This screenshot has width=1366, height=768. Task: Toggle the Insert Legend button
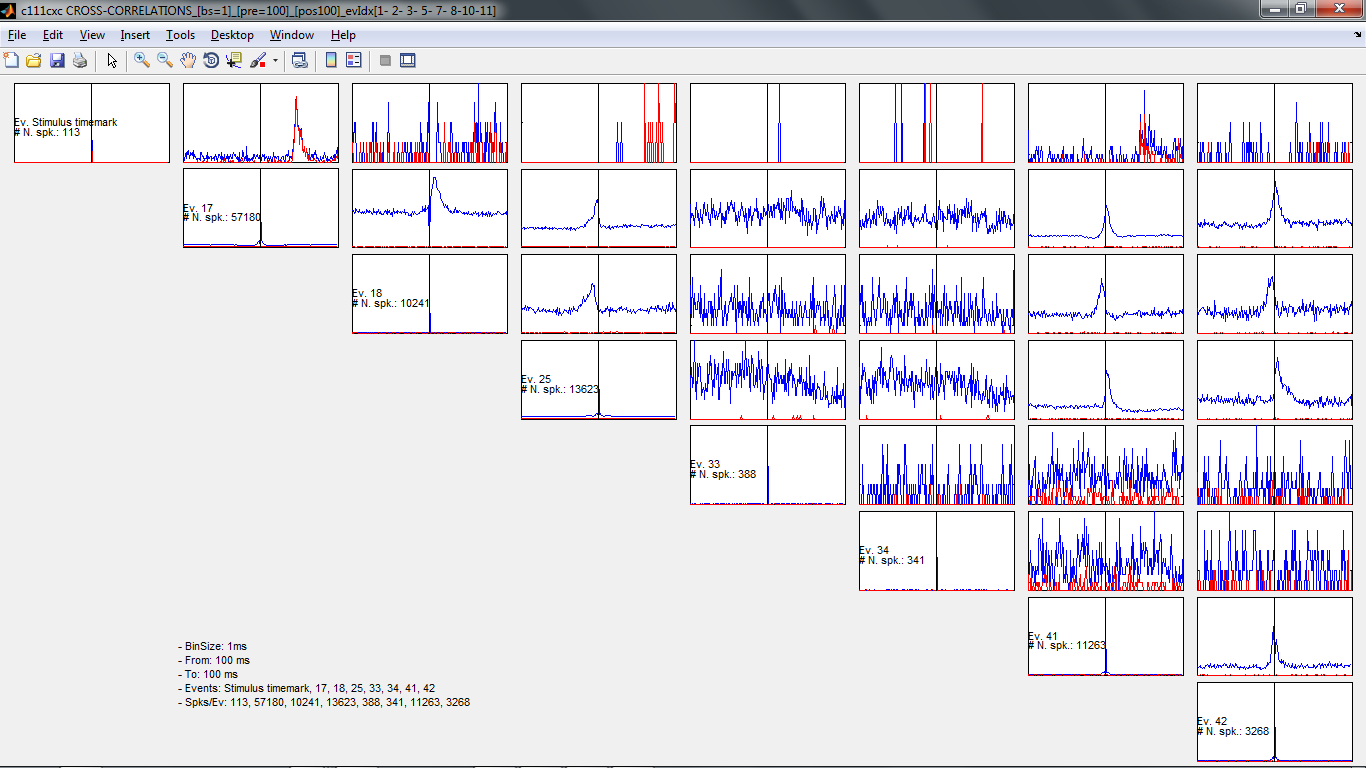coord(353,61)
